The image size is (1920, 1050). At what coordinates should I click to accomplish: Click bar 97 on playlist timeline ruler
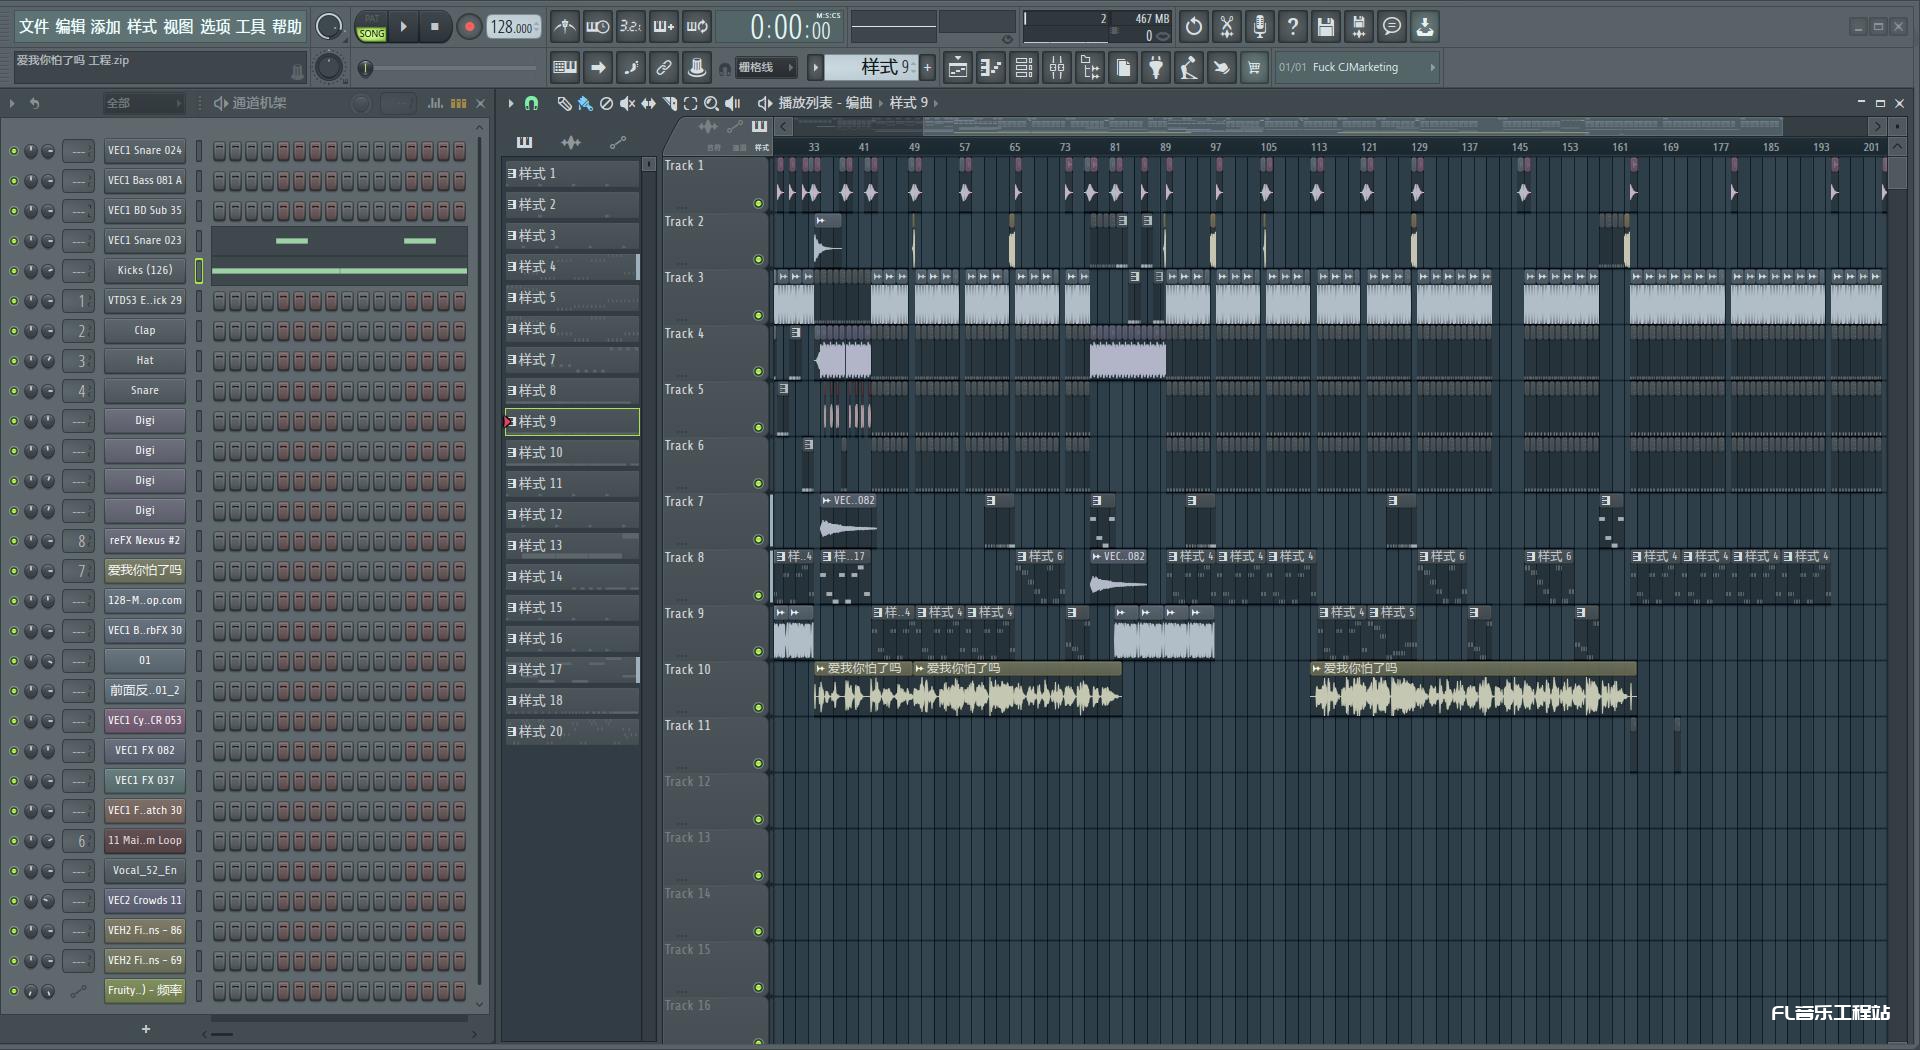click(x=1215, y=147)
